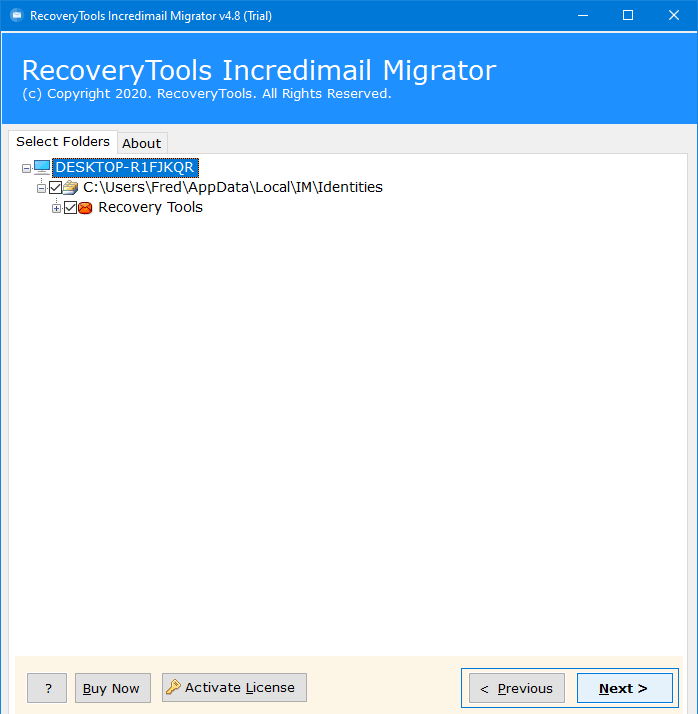Select the Recovery Tools tree row
Image resolution: width=698 pixels, height=714 pixels.
pyautogui.click(x=150, y=207)
